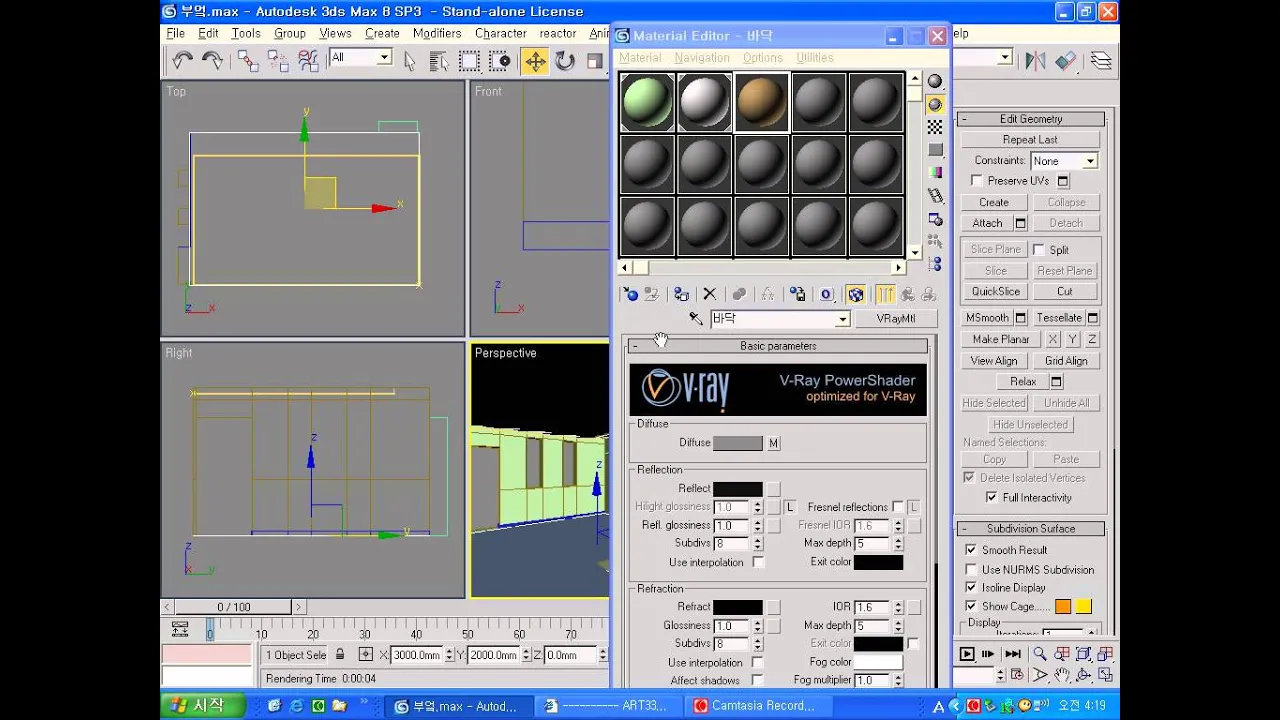Activate the Select and Move tool
The image size is (1280, 720).
[535, 61]
